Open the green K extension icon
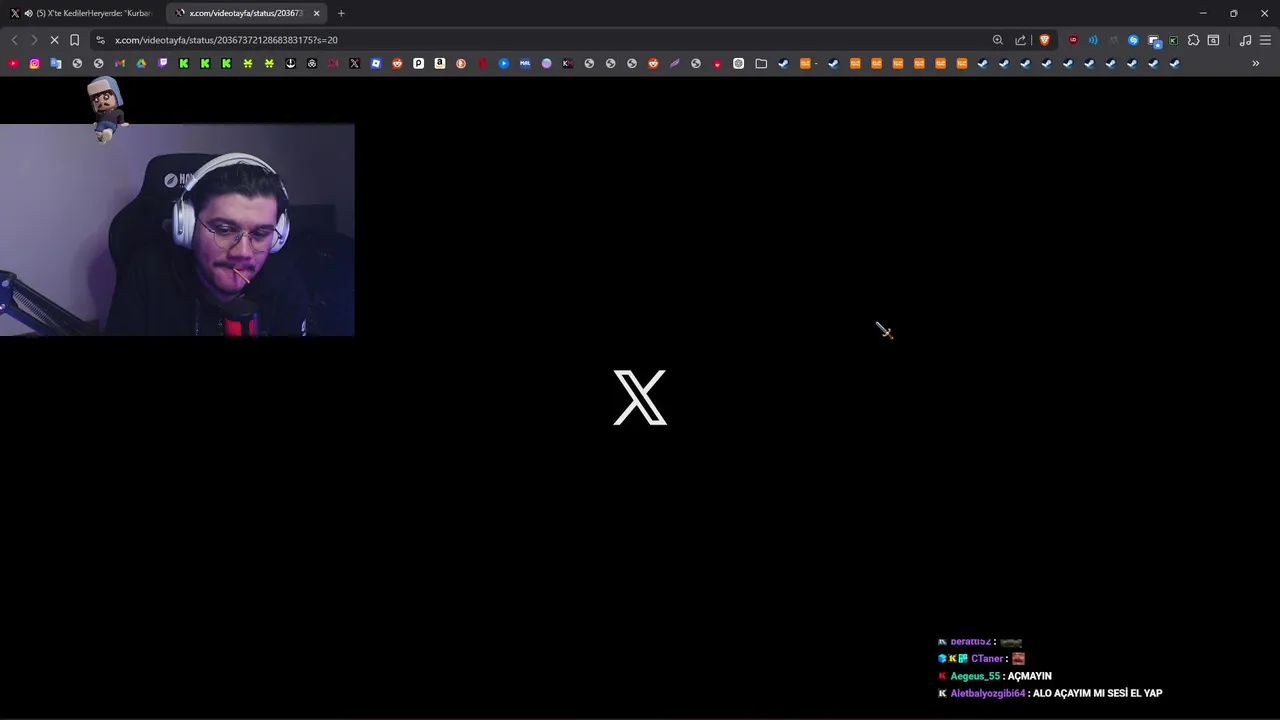 tap(1173, 40)
